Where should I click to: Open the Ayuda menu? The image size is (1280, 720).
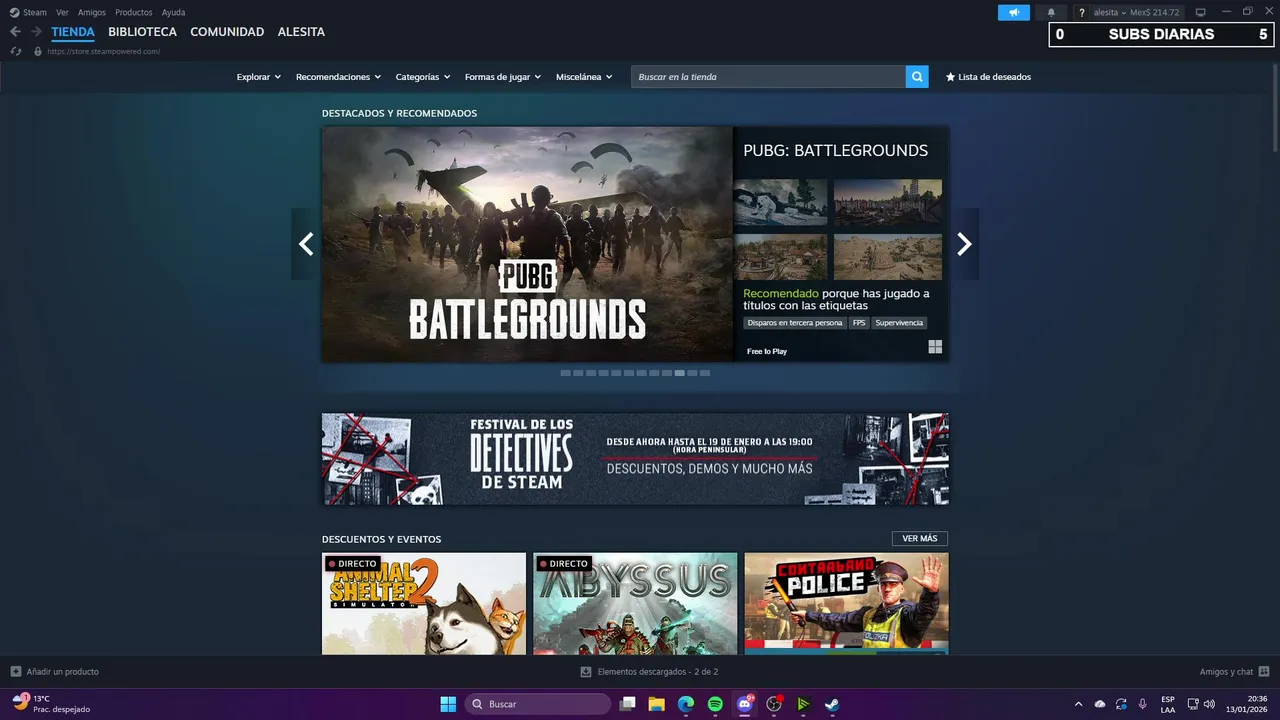[x=173, y=12]
